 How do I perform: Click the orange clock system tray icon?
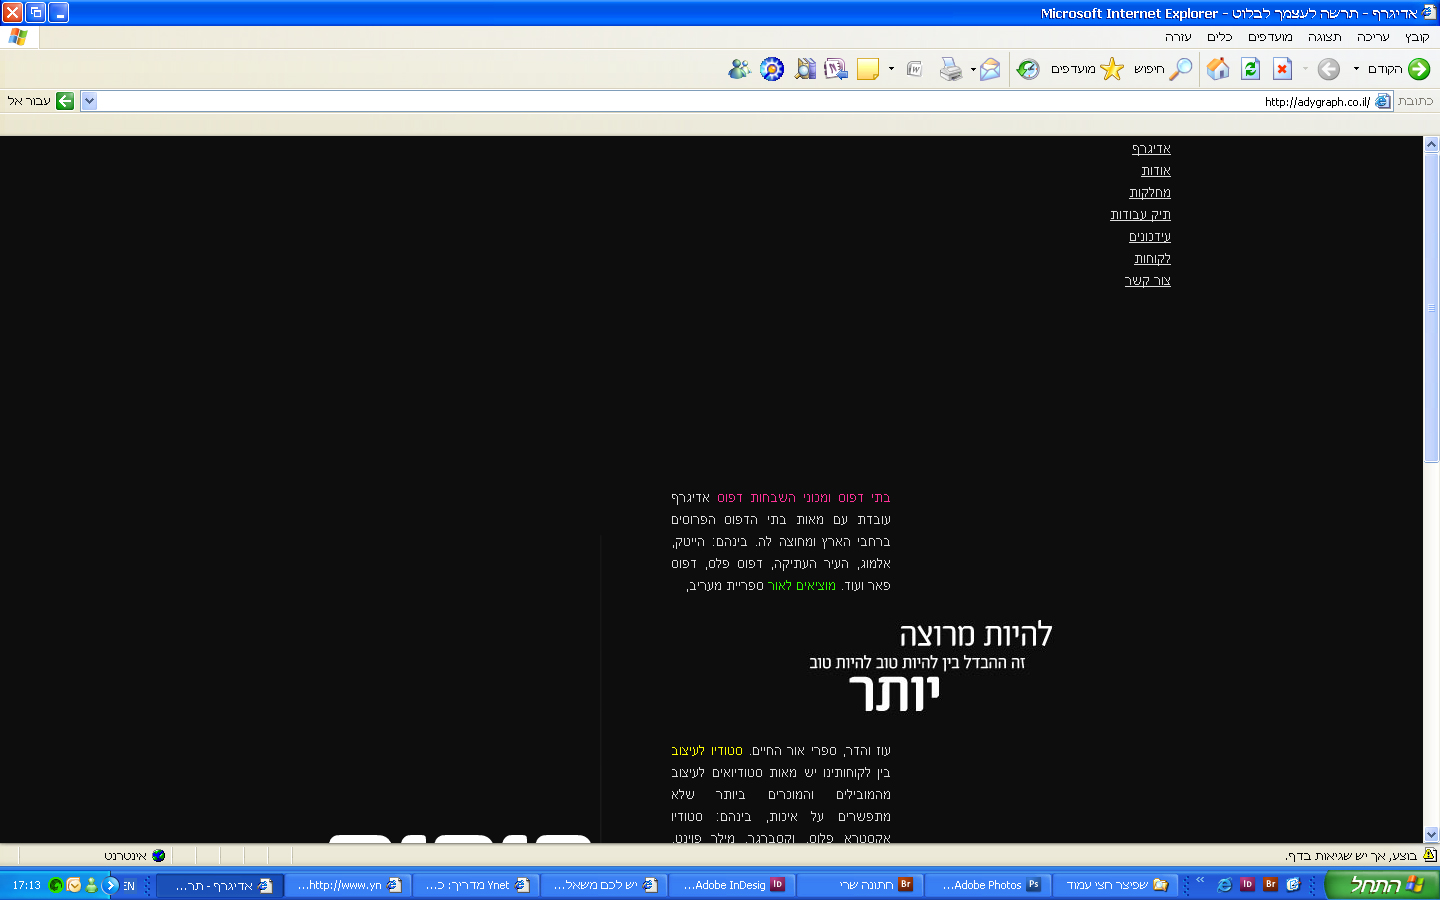74,885
